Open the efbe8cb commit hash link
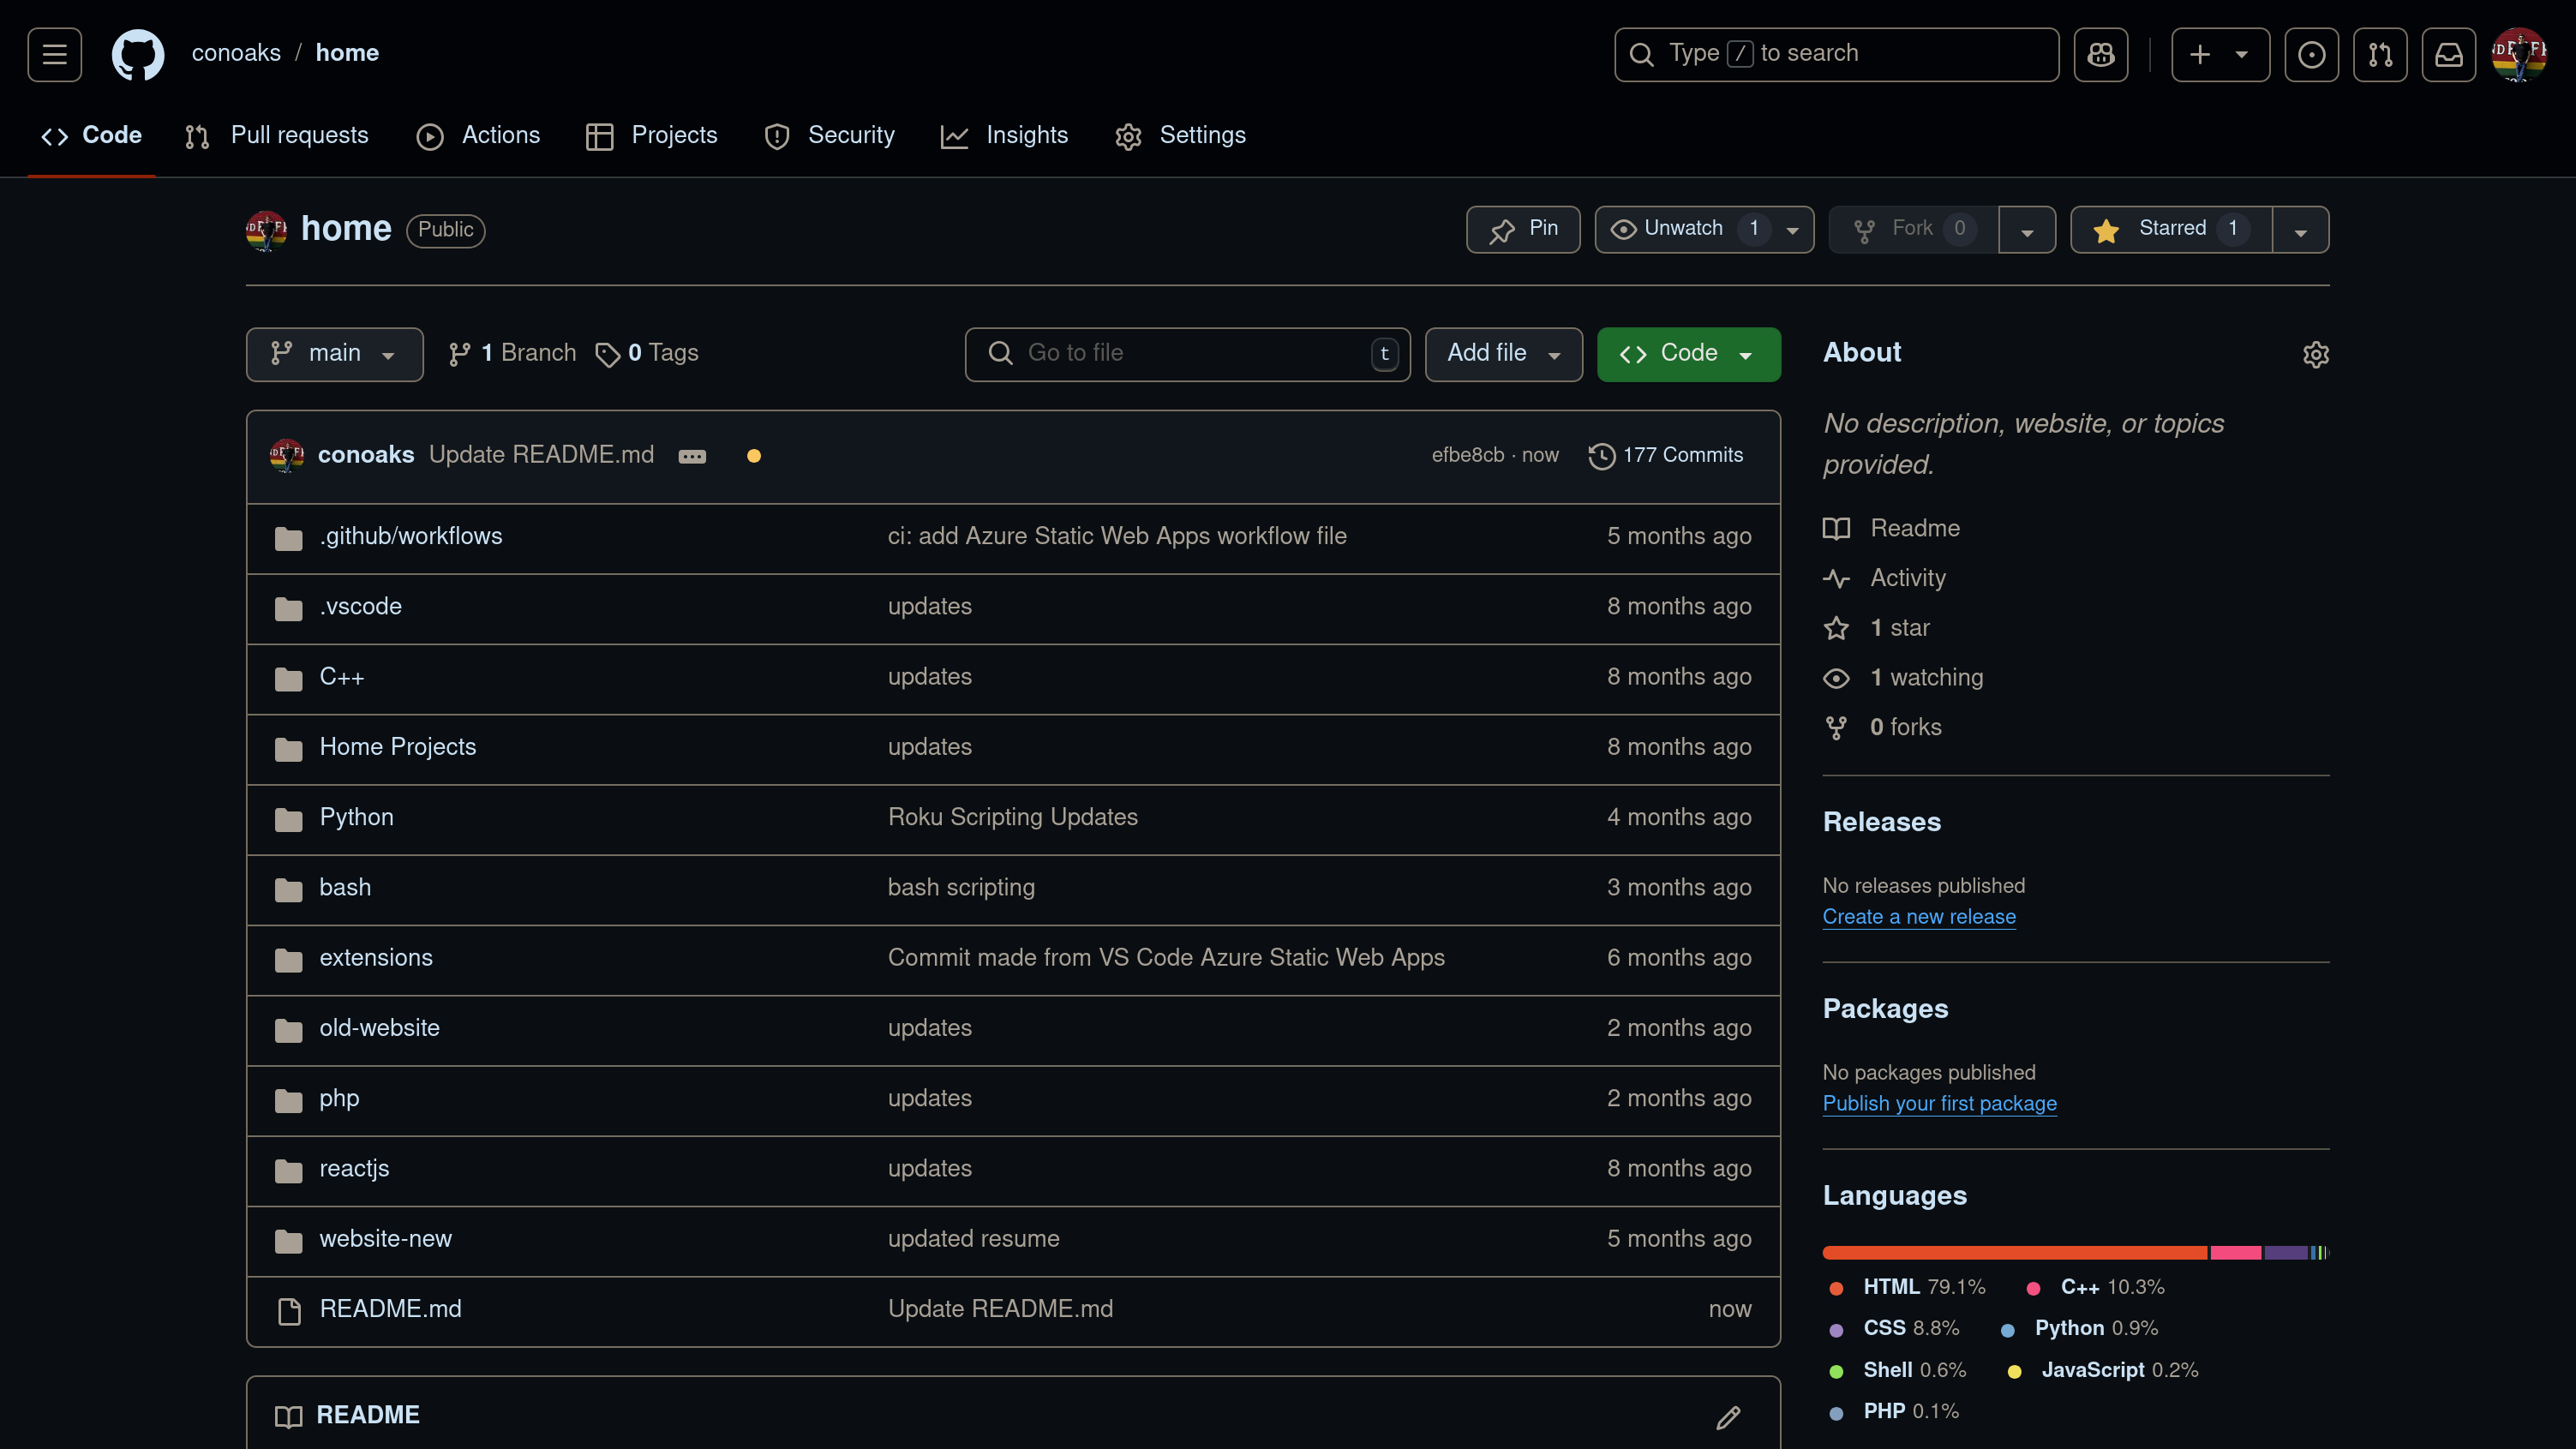The image size is (2576, 1449). click(x=1467, y=455)
